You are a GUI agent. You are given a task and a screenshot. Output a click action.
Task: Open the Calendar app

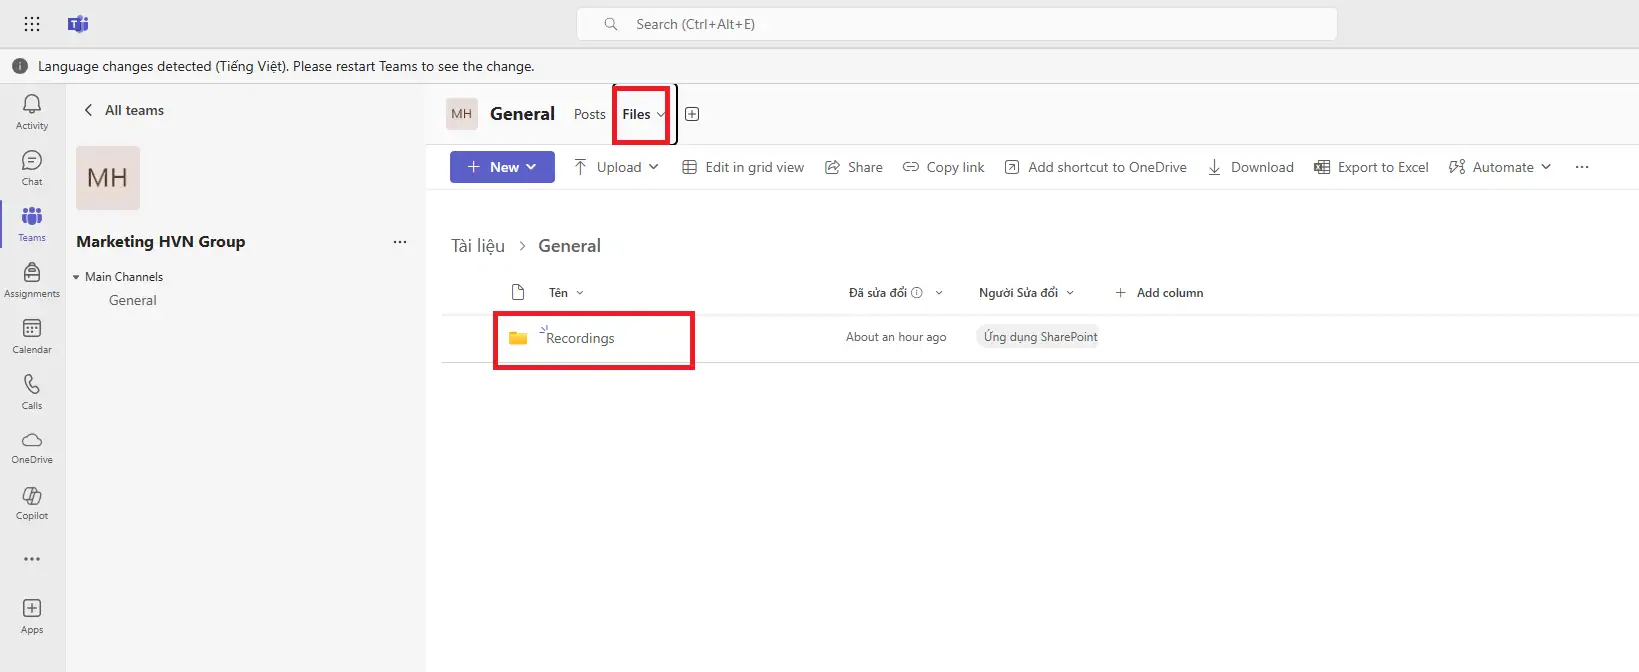pyautogui.click(x=32, y=335)
